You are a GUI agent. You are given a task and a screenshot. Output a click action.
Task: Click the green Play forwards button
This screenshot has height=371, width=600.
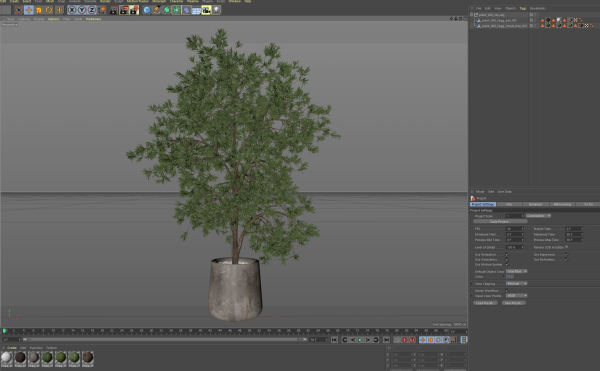(360, 340)
